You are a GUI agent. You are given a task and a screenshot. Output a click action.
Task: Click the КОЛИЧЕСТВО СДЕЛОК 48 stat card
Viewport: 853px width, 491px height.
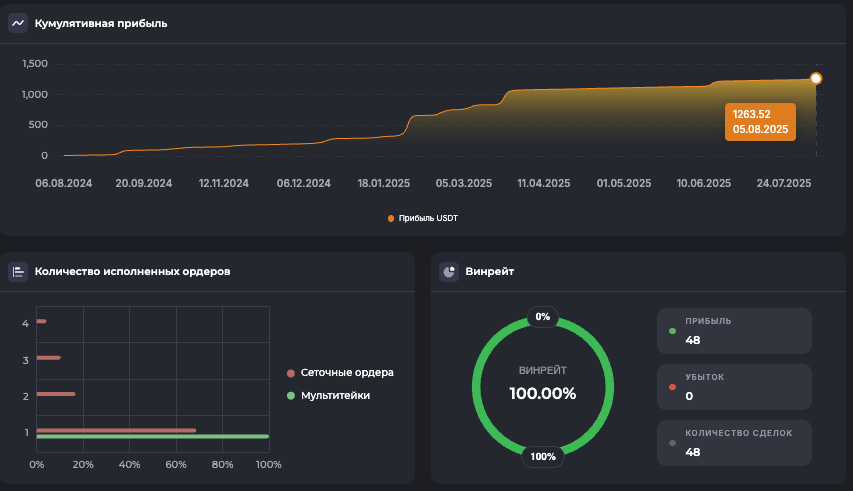pyautogui.click(x=734, y=443)
